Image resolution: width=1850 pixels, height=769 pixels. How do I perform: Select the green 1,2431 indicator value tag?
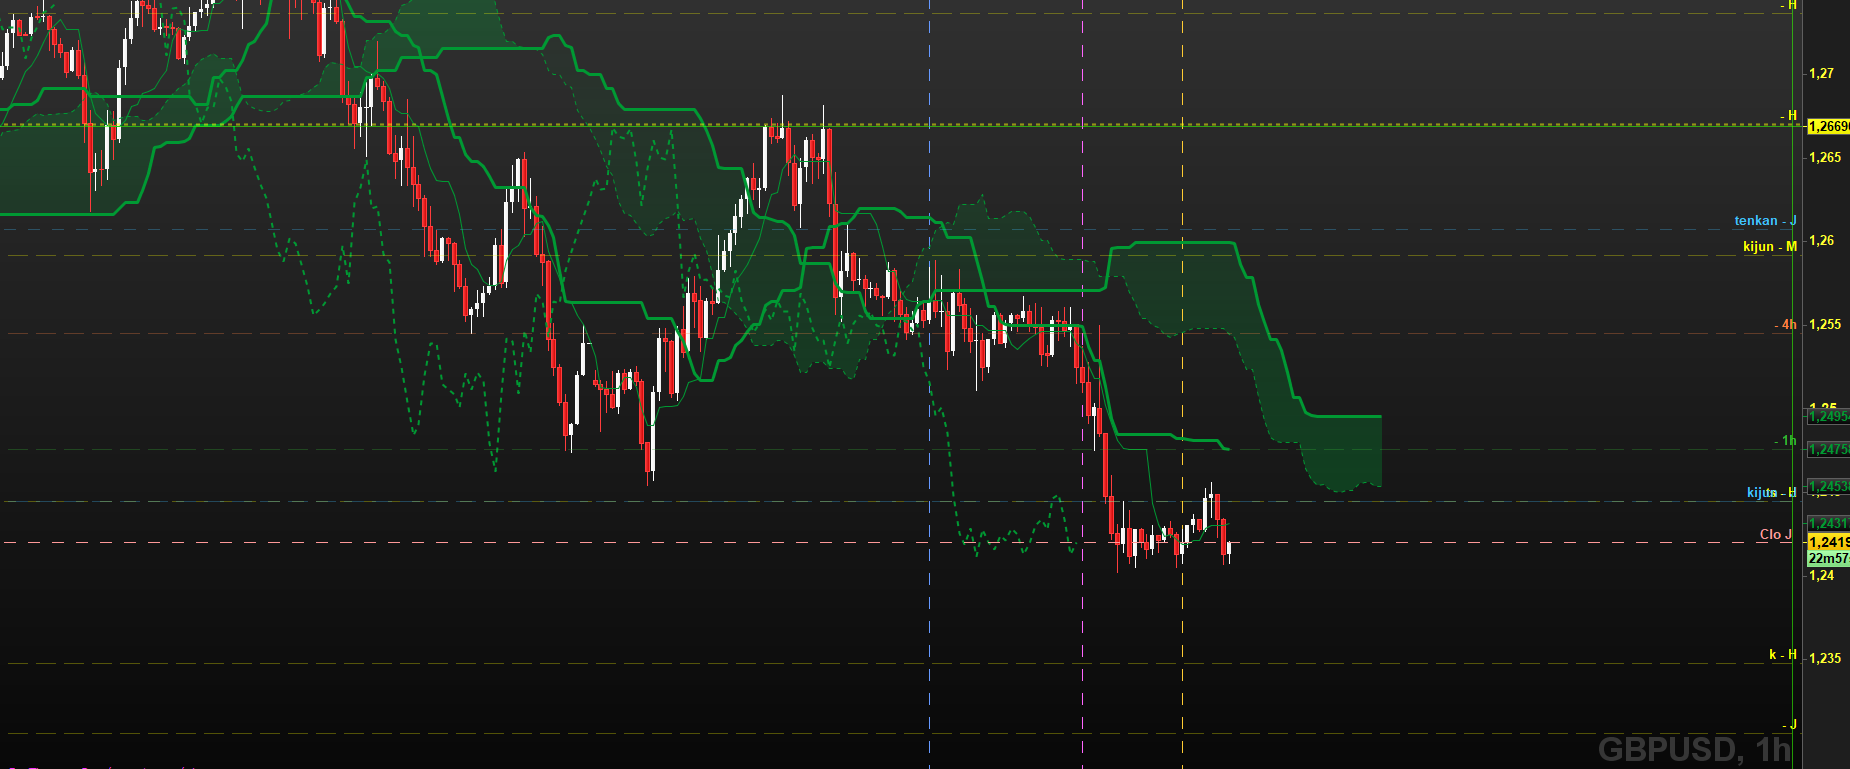point(1828,523)
